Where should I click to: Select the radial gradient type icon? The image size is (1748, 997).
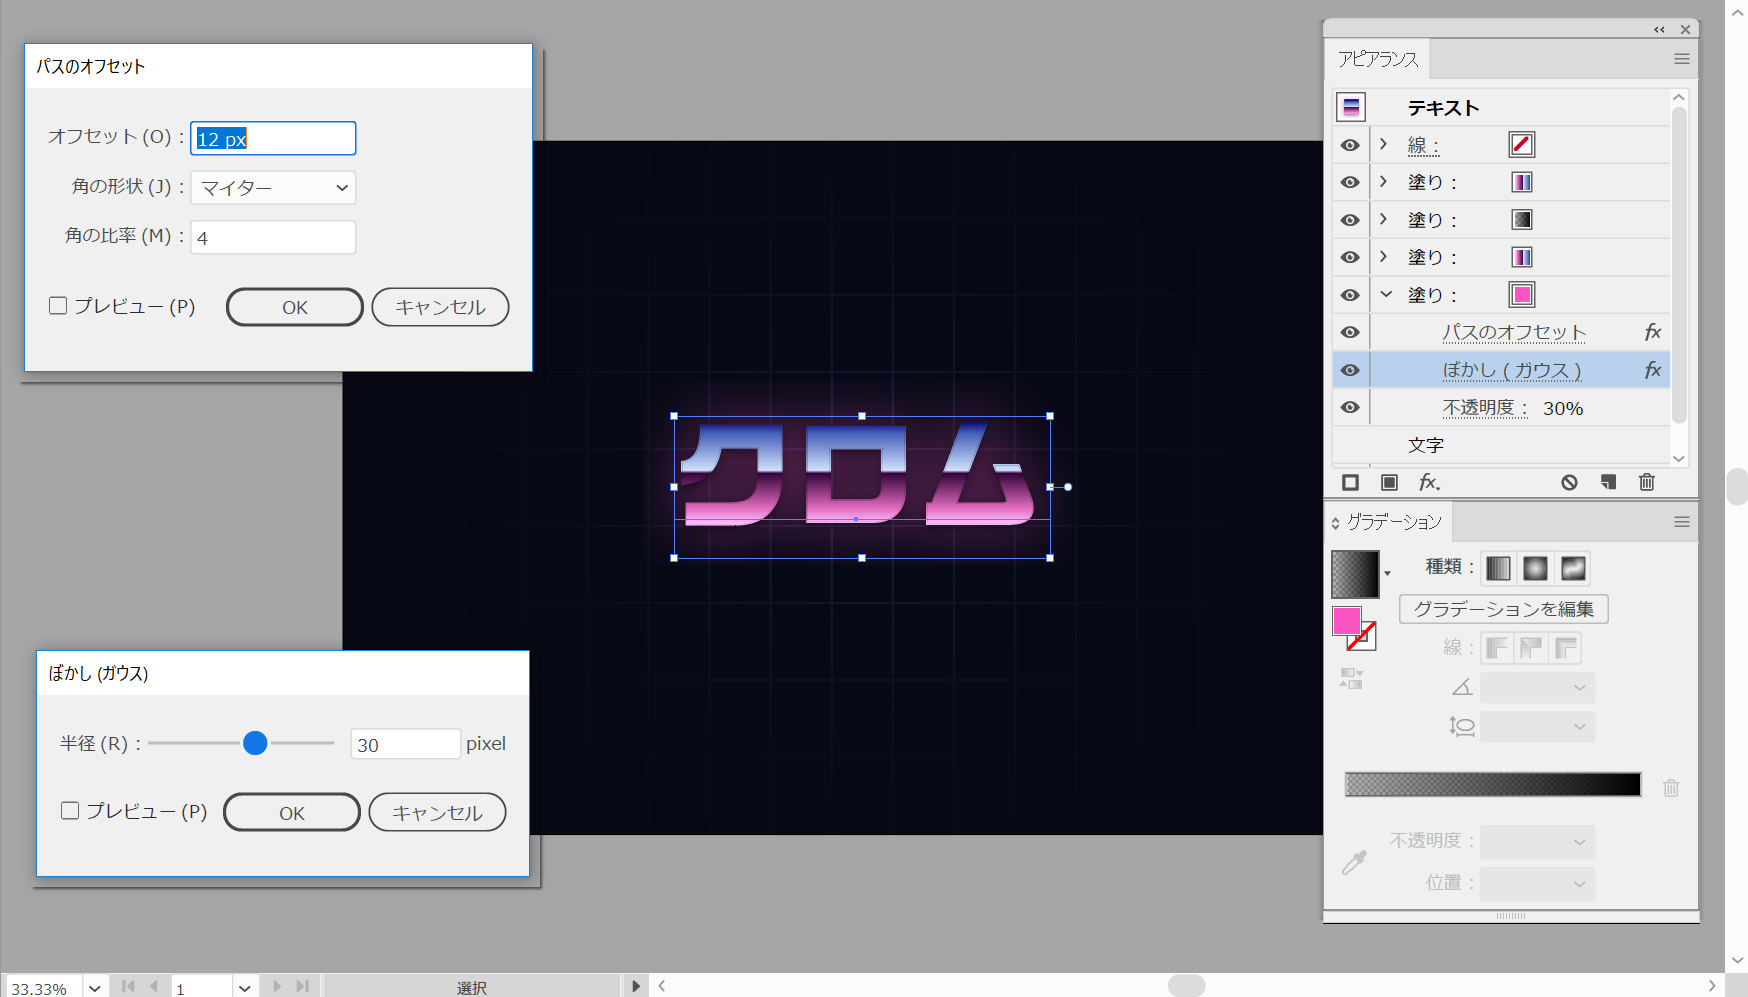point(1535,569)
